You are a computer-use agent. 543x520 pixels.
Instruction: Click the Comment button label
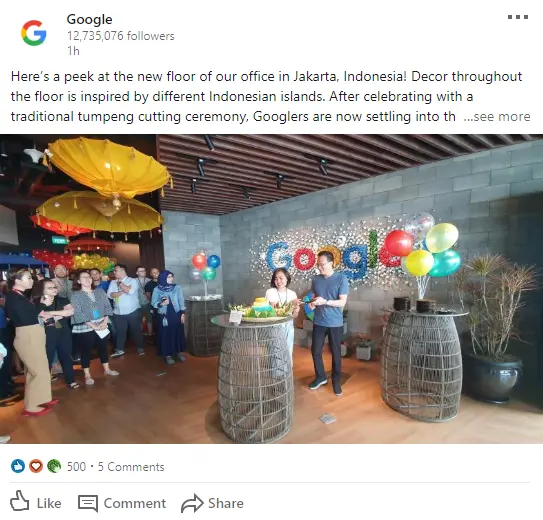click(135, 503)
